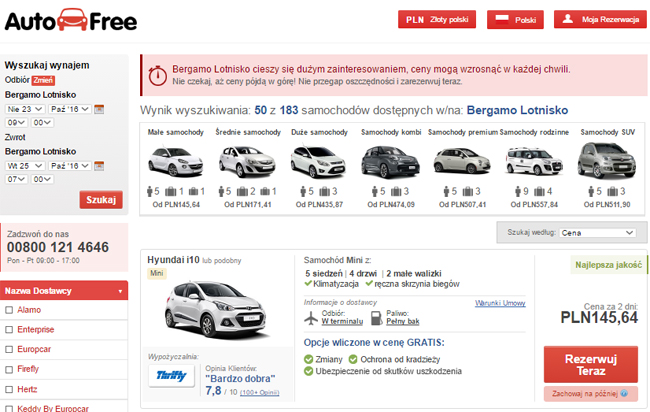
Task: Click the airplane pickup icon
Action: coord(311,318)
